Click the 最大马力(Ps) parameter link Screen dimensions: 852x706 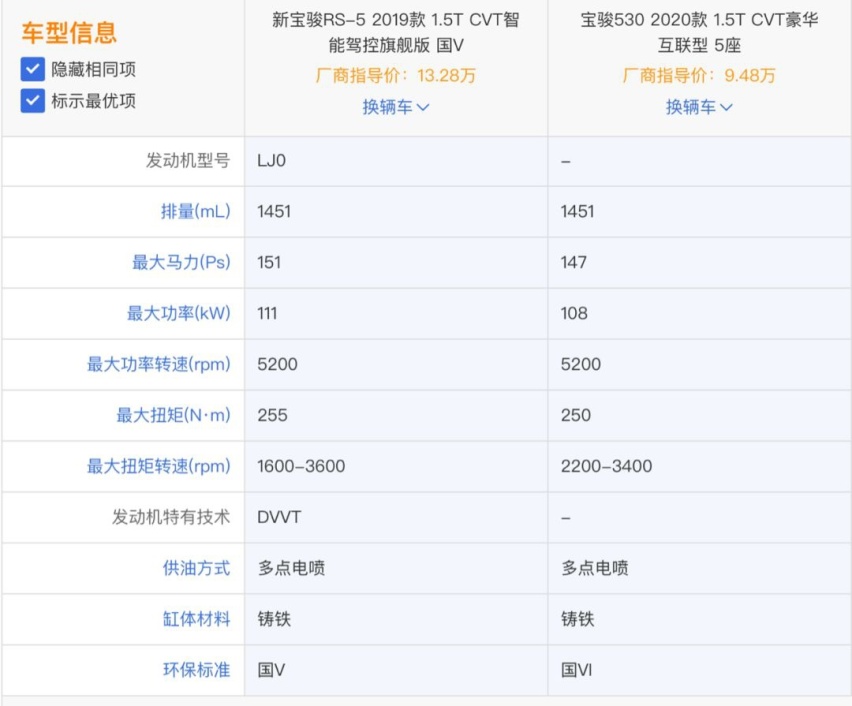[x=181, y=263]
